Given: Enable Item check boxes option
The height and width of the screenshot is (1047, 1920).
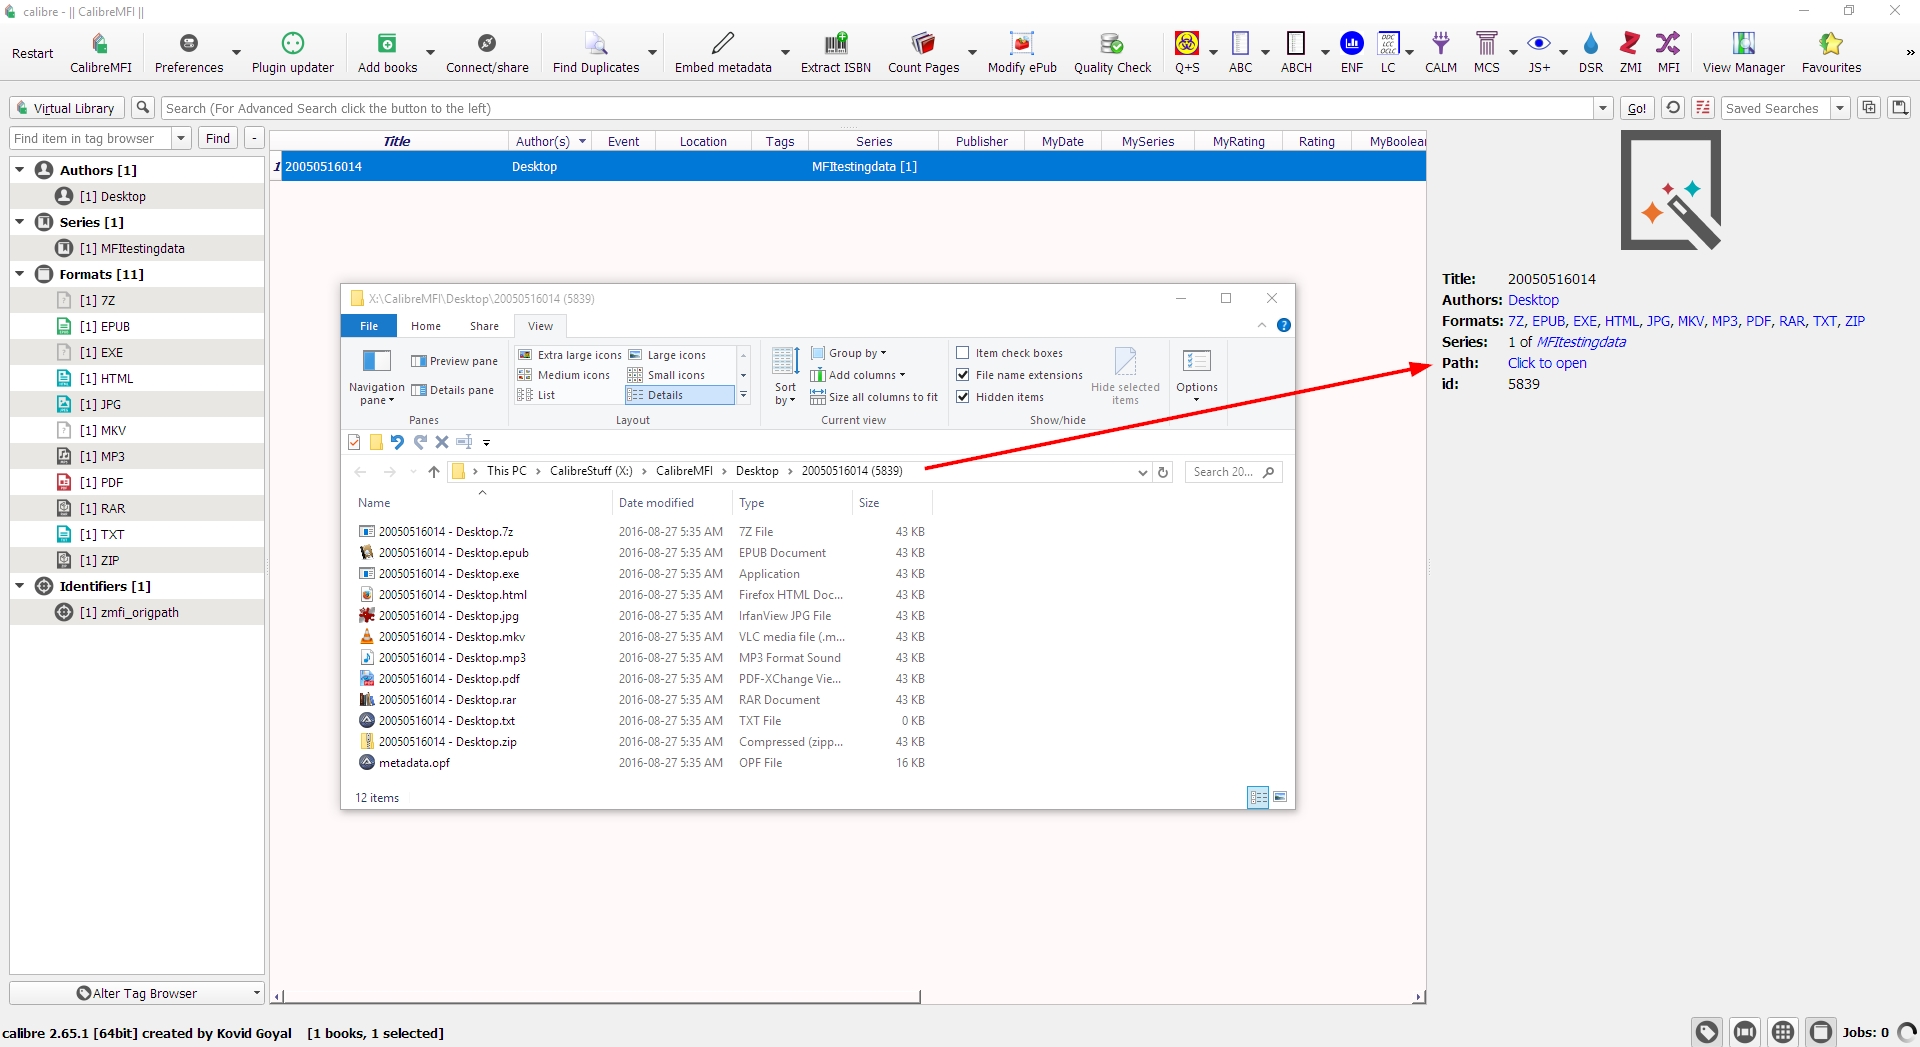Looking at the screenshot, I should click(963, 353).
